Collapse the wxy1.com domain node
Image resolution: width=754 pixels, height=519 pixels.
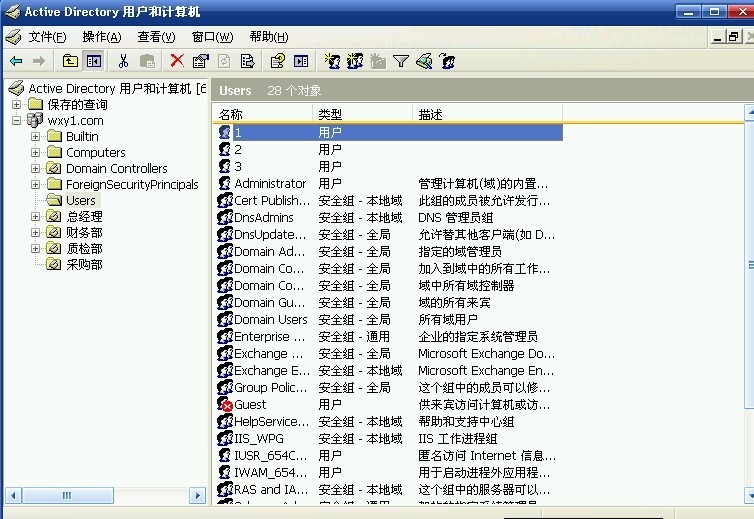17,120
